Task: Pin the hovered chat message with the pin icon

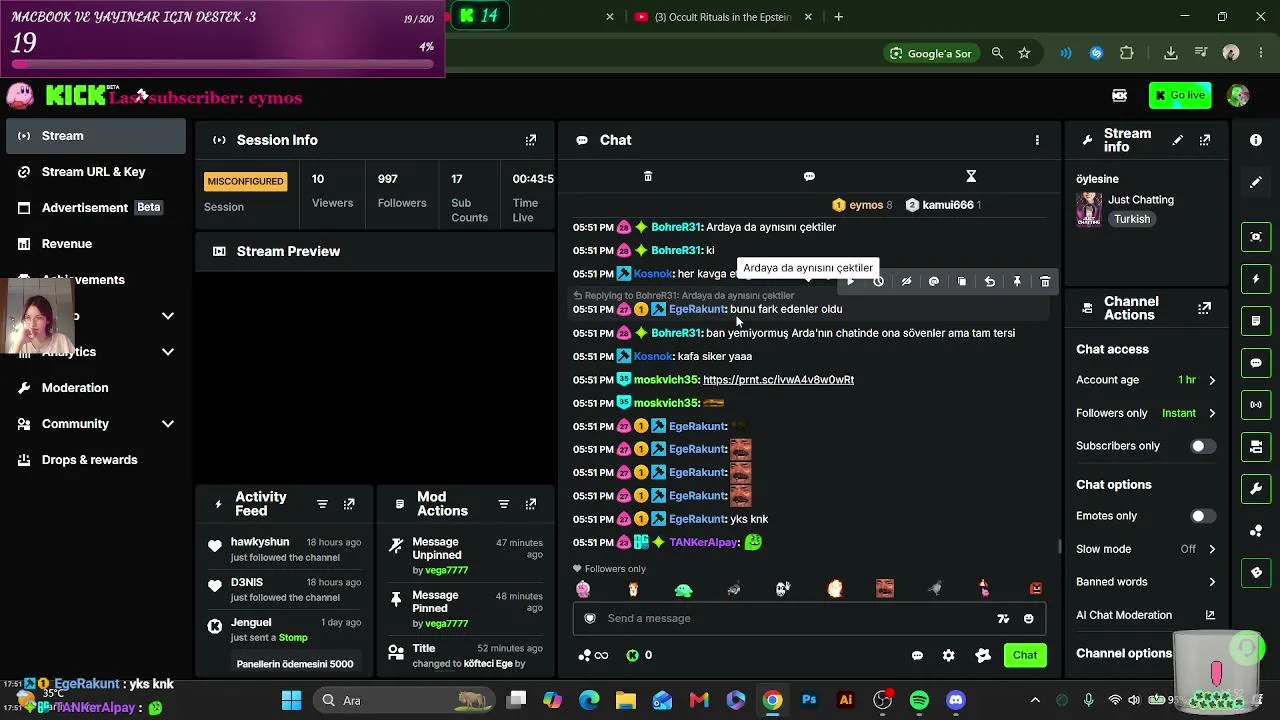Action: click(1017, 282)
